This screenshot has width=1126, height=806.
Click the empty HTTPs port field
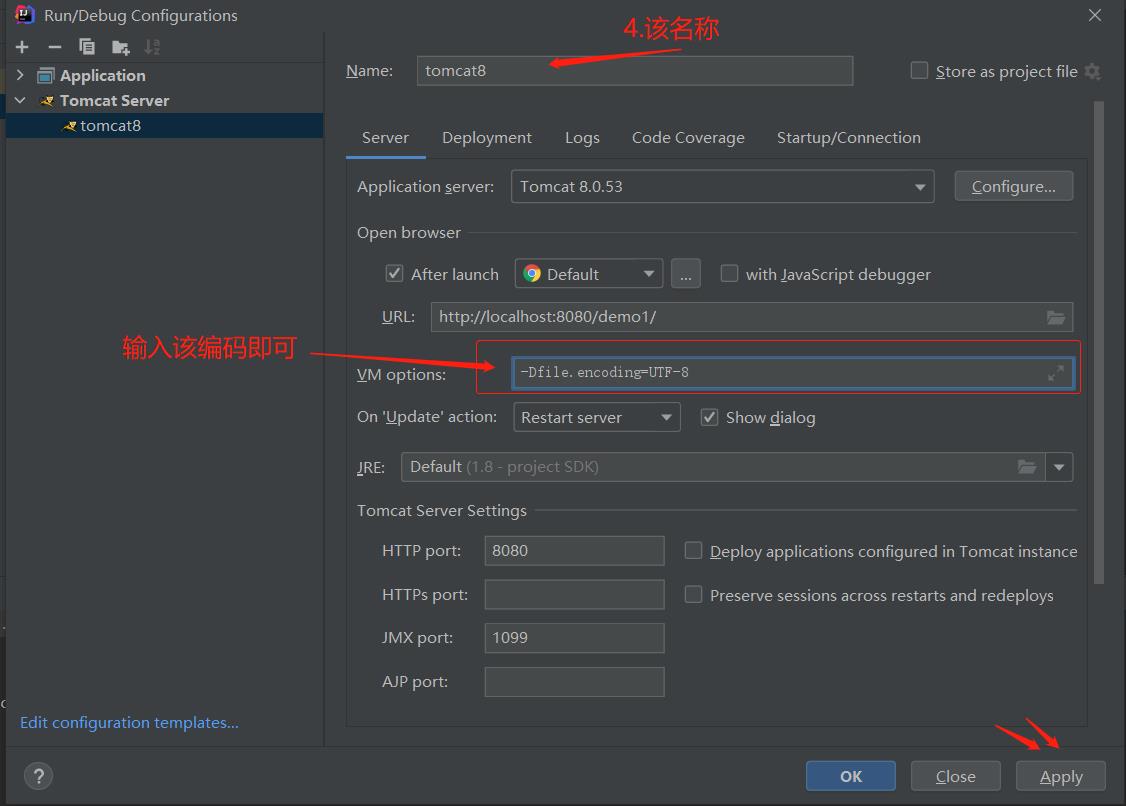point(574,595)
